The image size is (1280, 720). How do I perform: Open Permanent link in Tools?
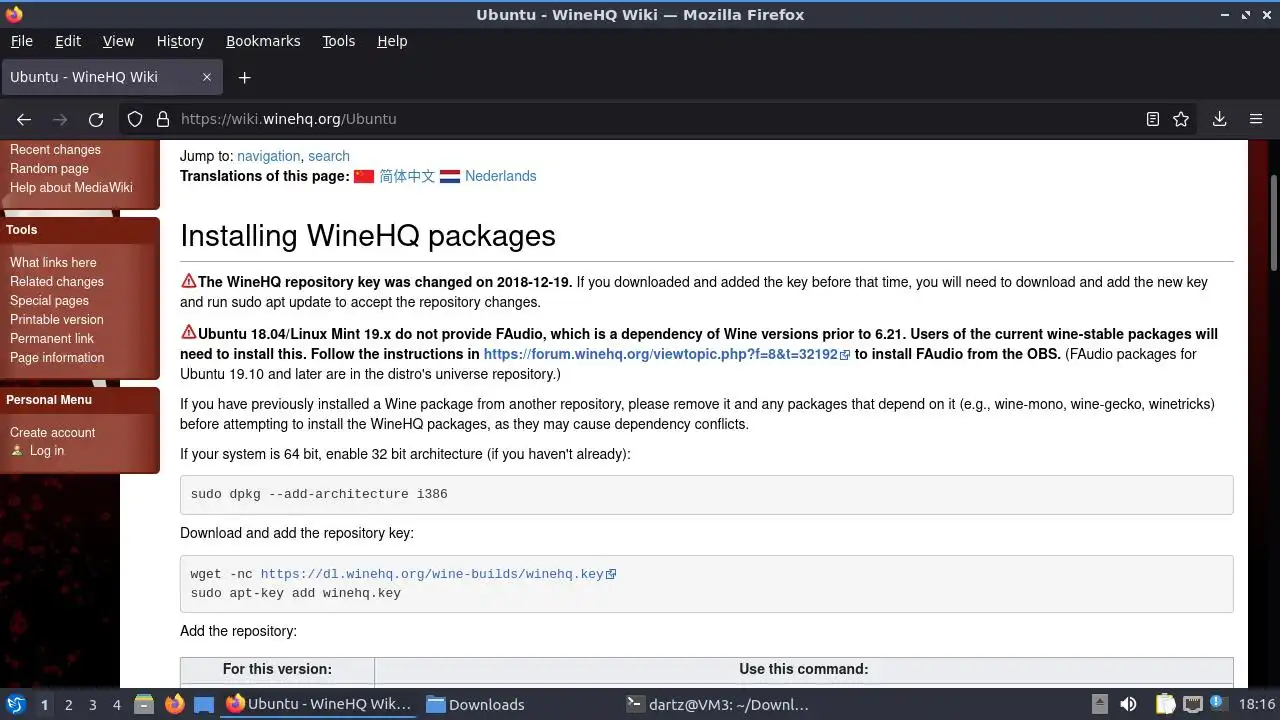click(52, 339)
